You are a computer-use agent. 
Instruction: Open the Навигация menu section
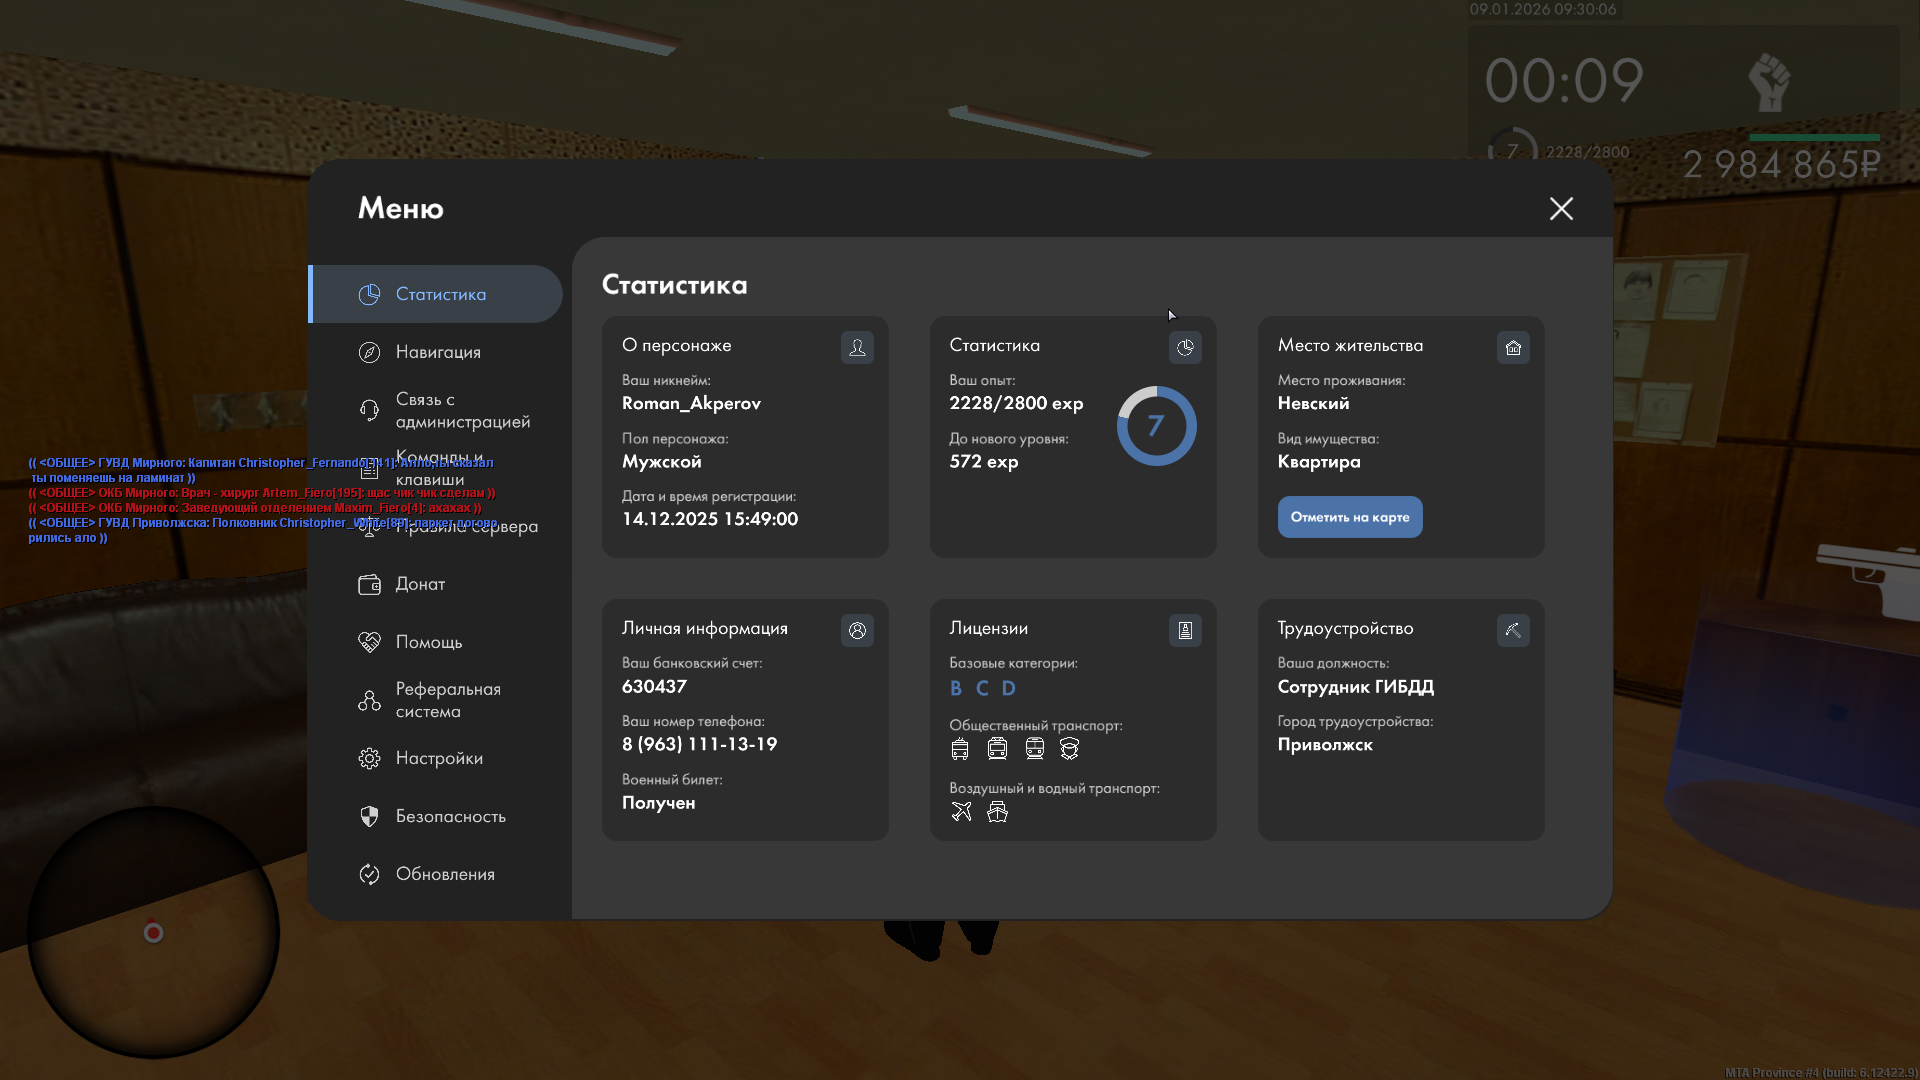tap(438, 352)
